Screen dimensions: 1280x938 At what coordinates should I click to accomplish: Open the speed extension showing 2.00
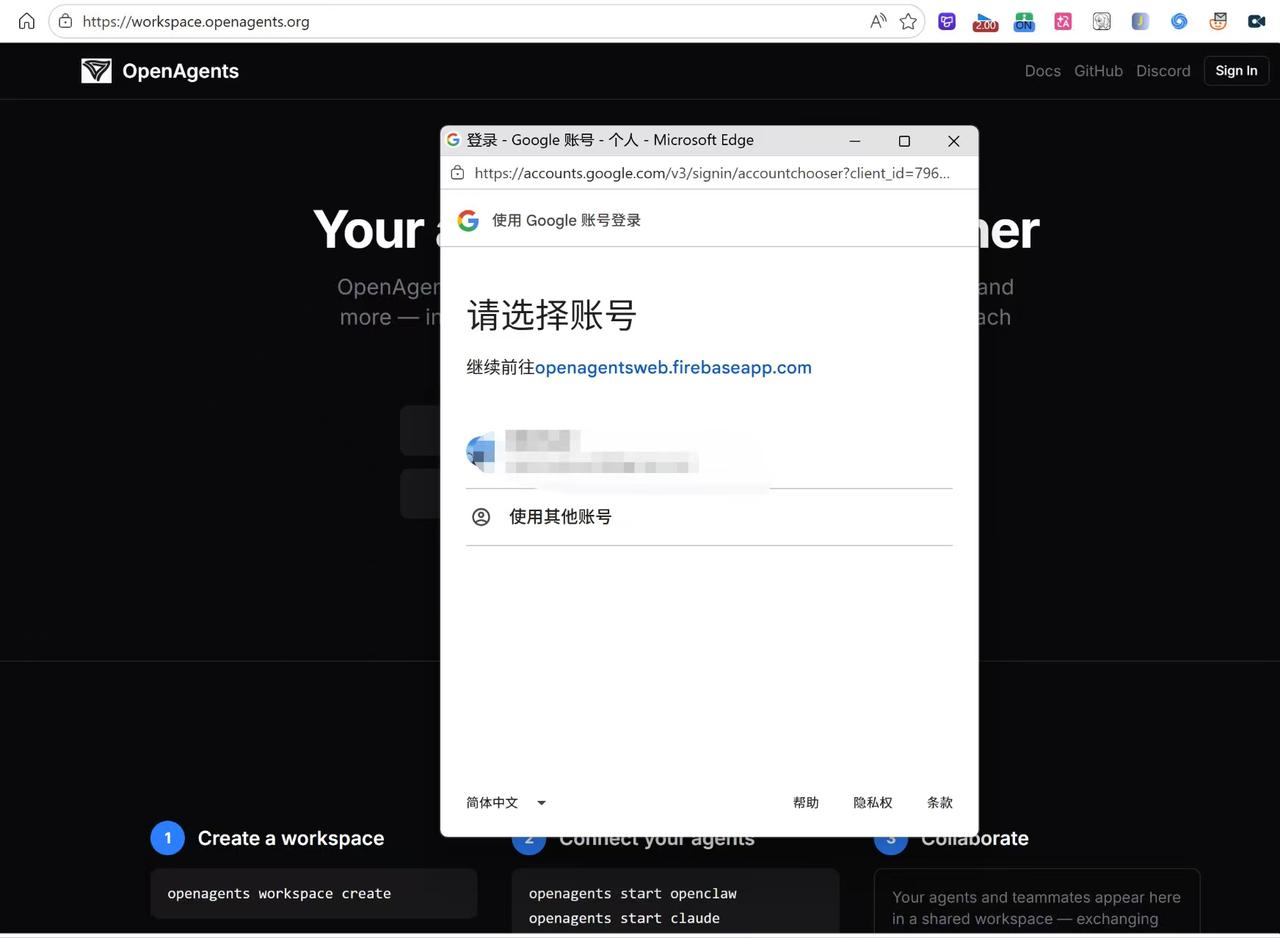(985, 21)
